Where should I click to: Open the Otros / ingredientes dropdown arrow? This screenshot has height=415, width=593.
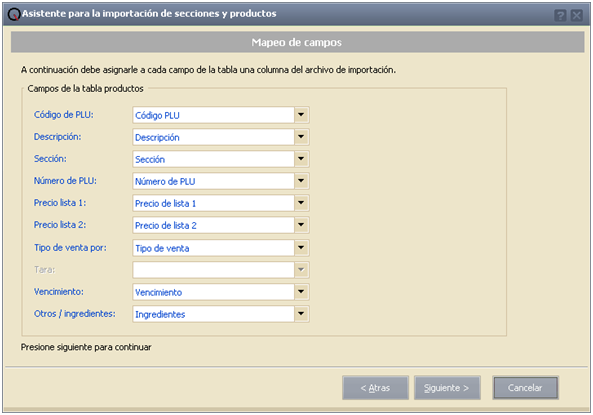coord(301,314)
